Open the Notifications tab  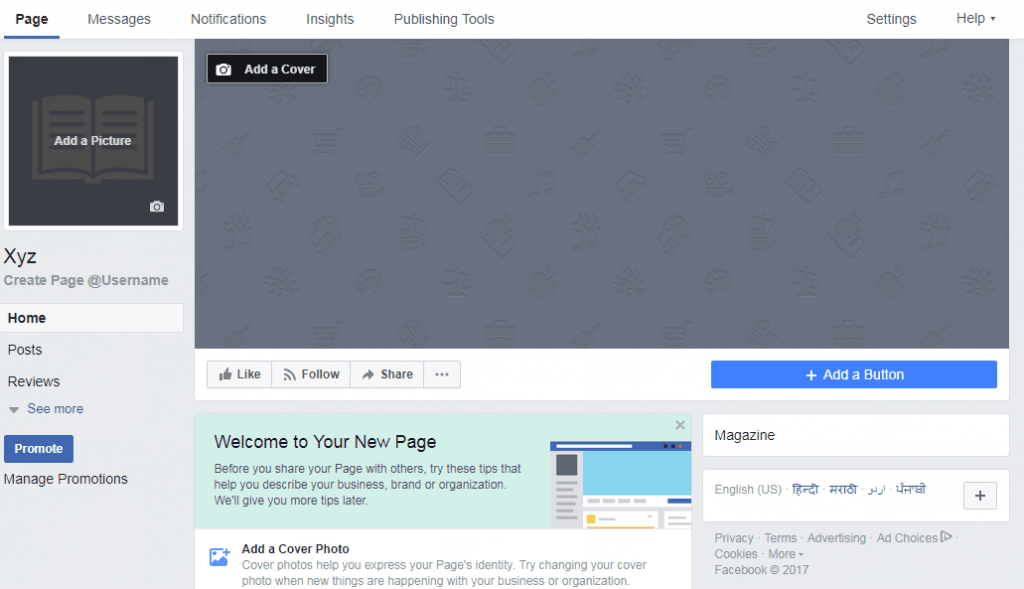[229, 19]
